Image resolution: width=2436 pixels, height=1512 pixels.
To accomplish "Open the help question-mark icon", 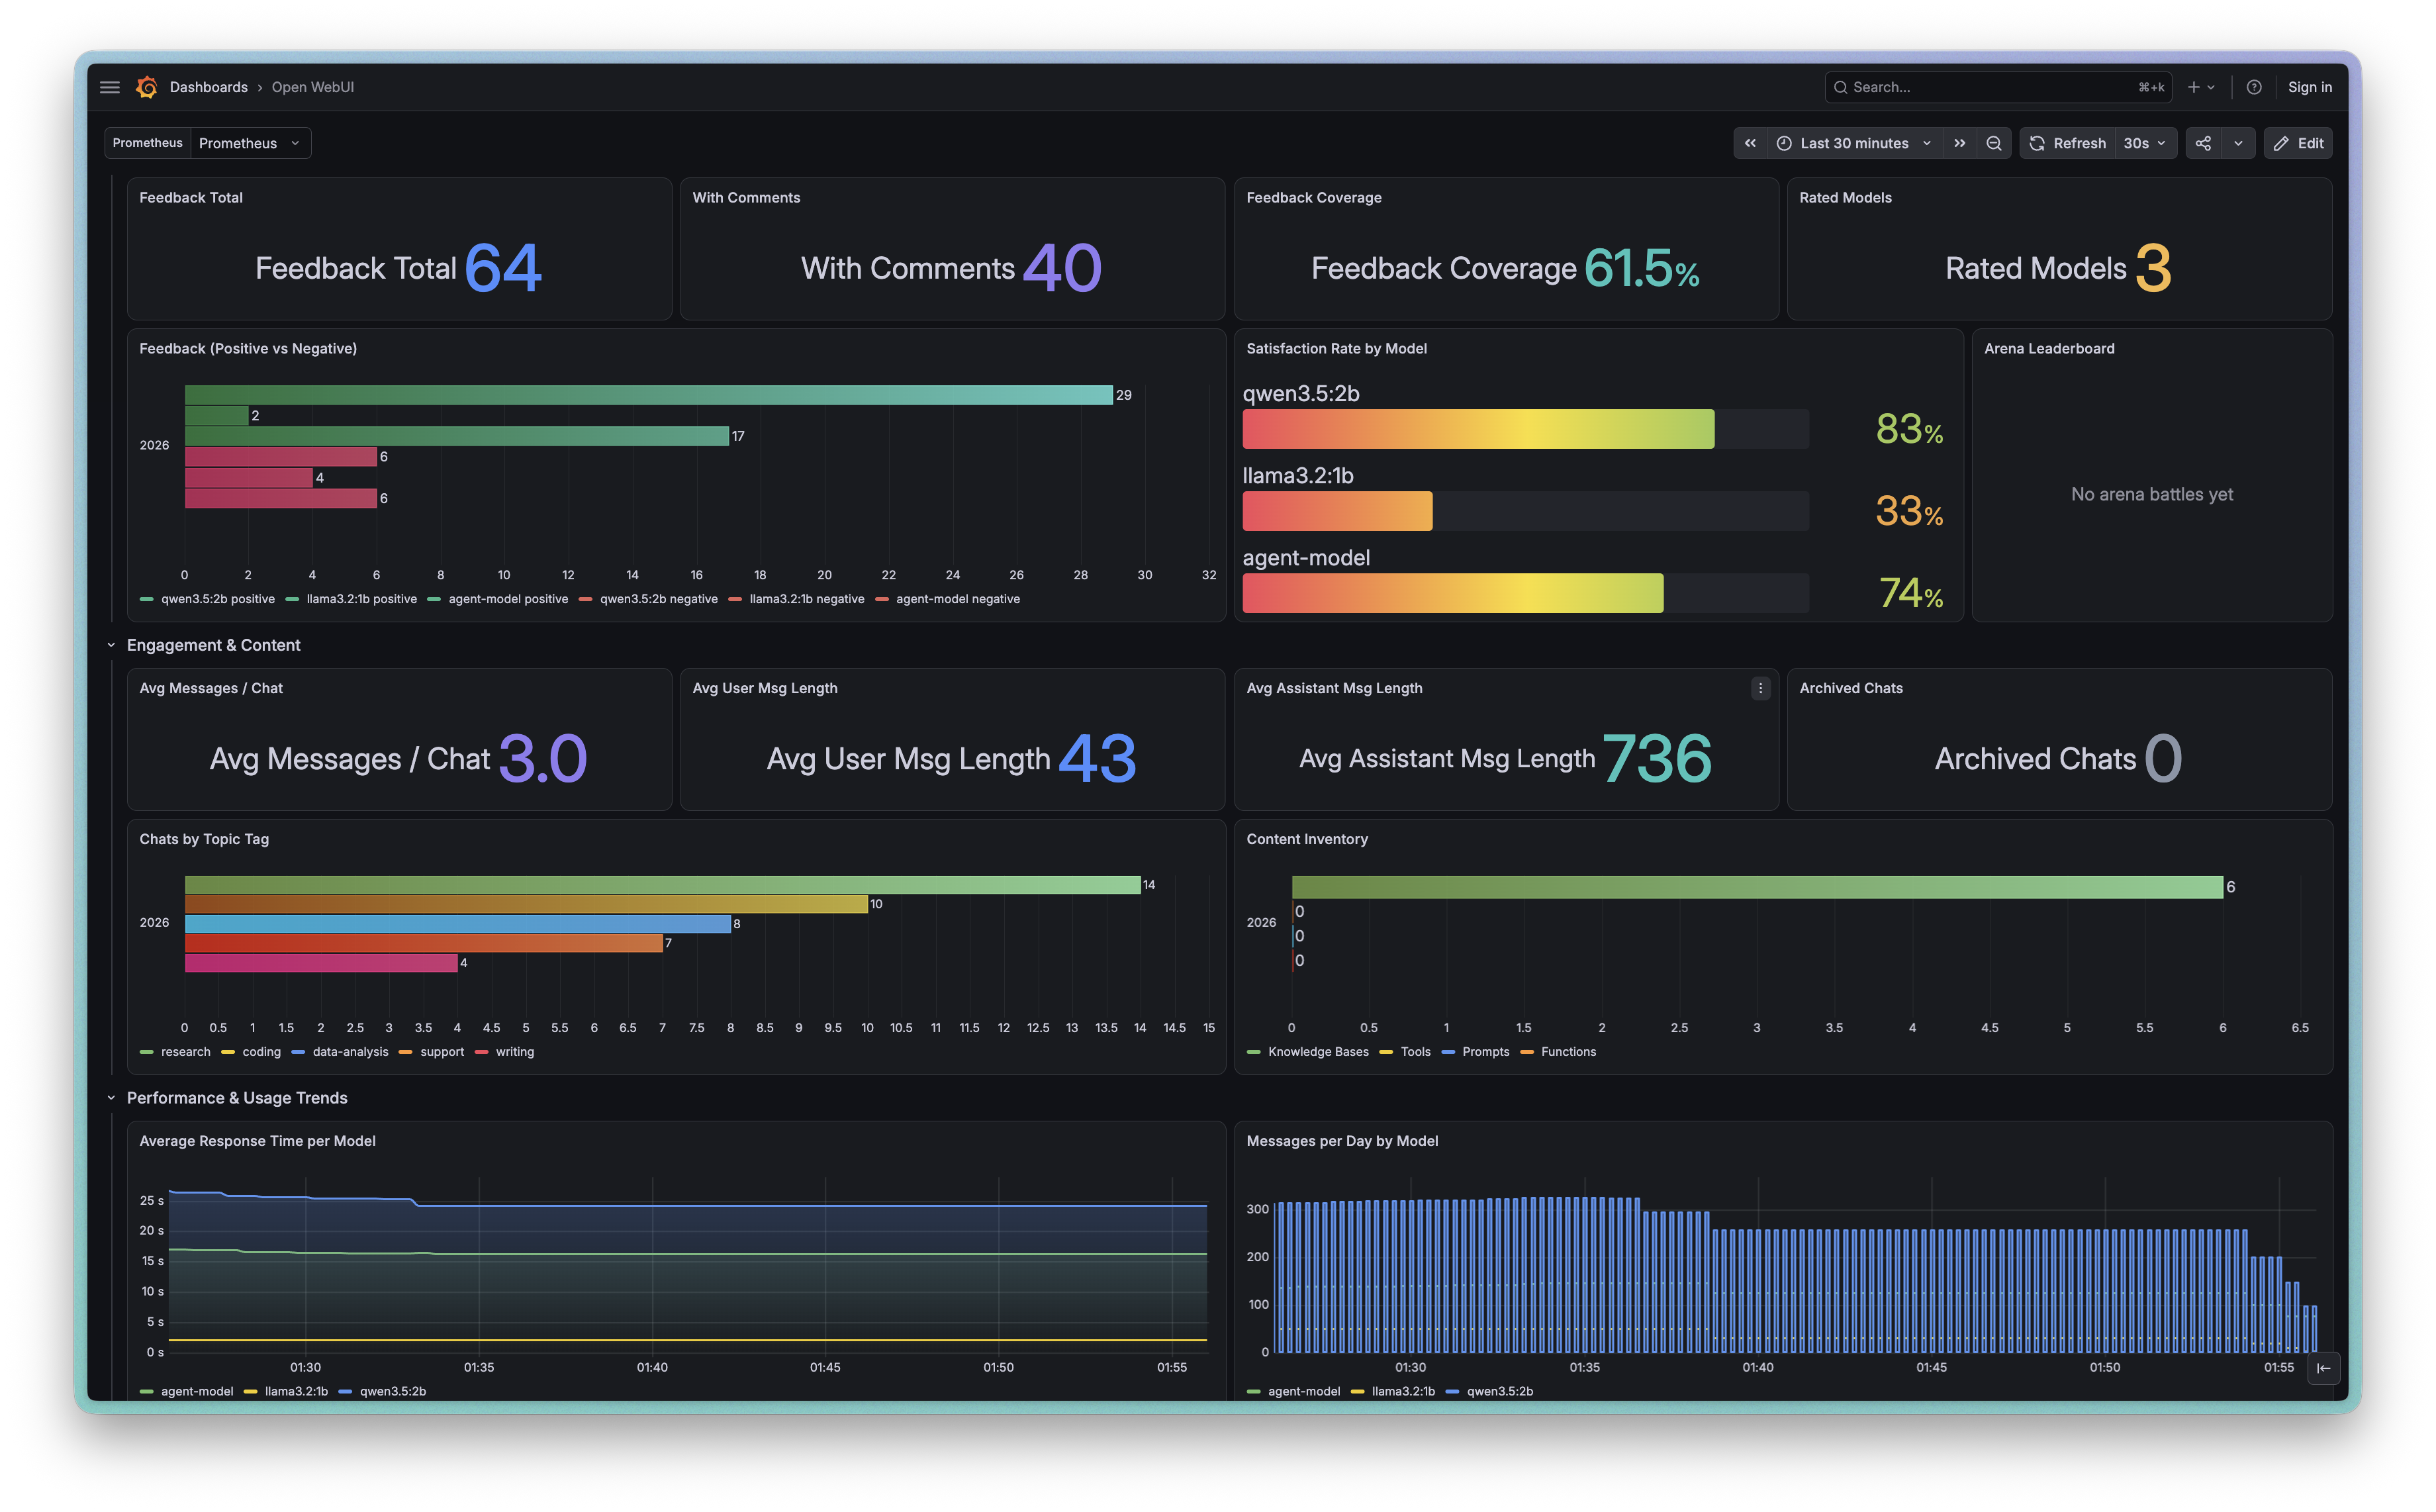I will (x=2254, y=87).
